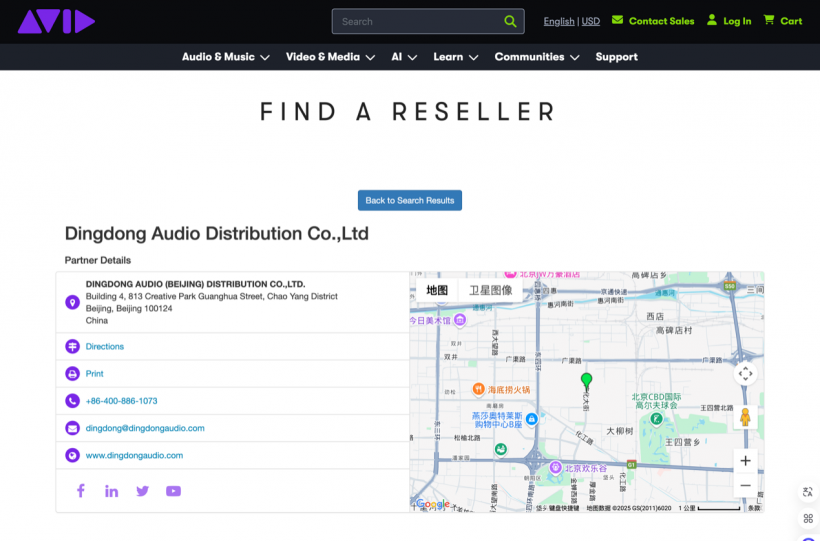Open the Print link
Viewport: 820px width, 541px height.
95,374
